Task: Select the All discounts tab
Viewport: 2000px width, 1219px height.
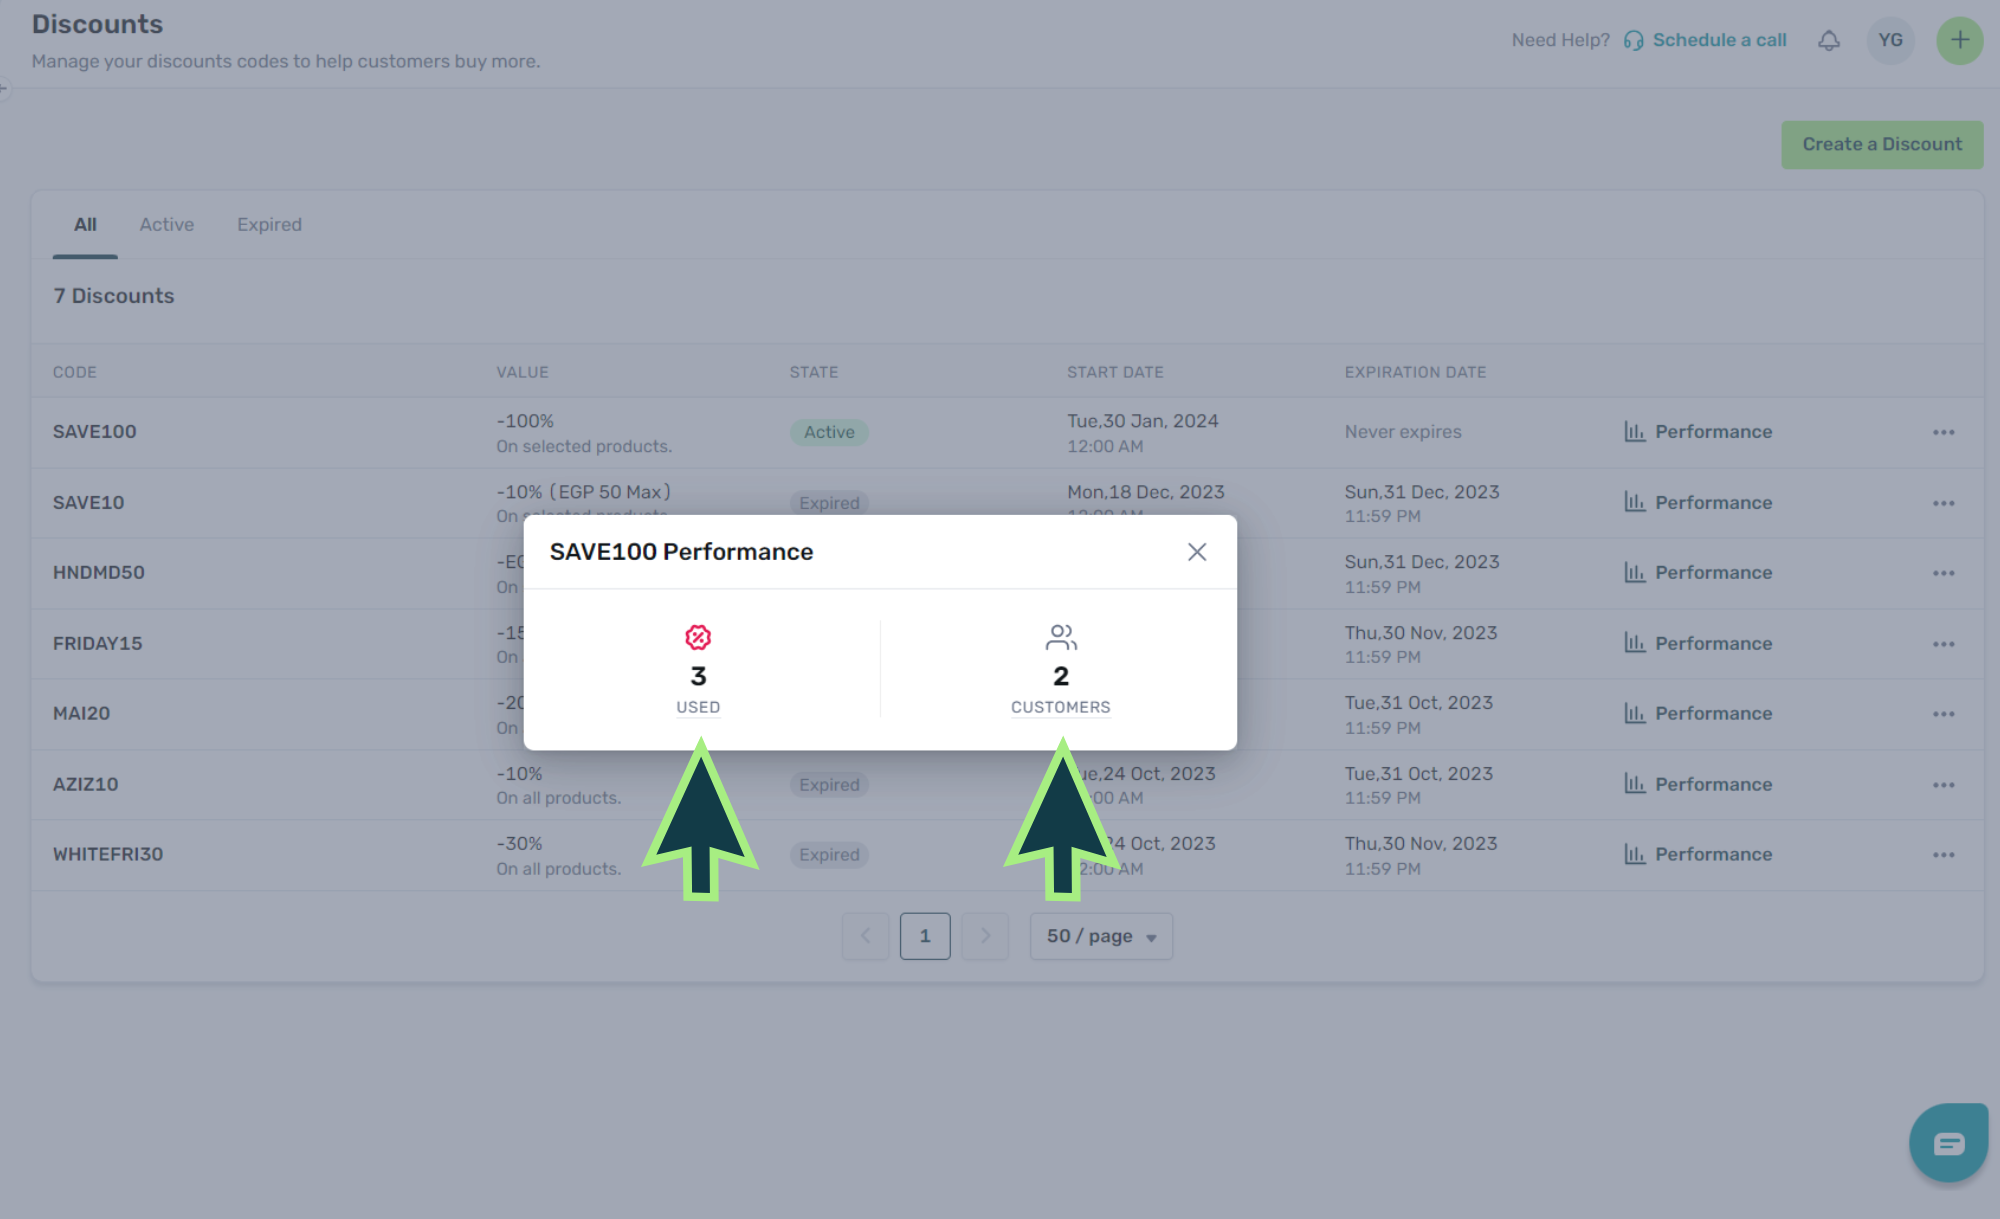Action: (x=85, y=224)
